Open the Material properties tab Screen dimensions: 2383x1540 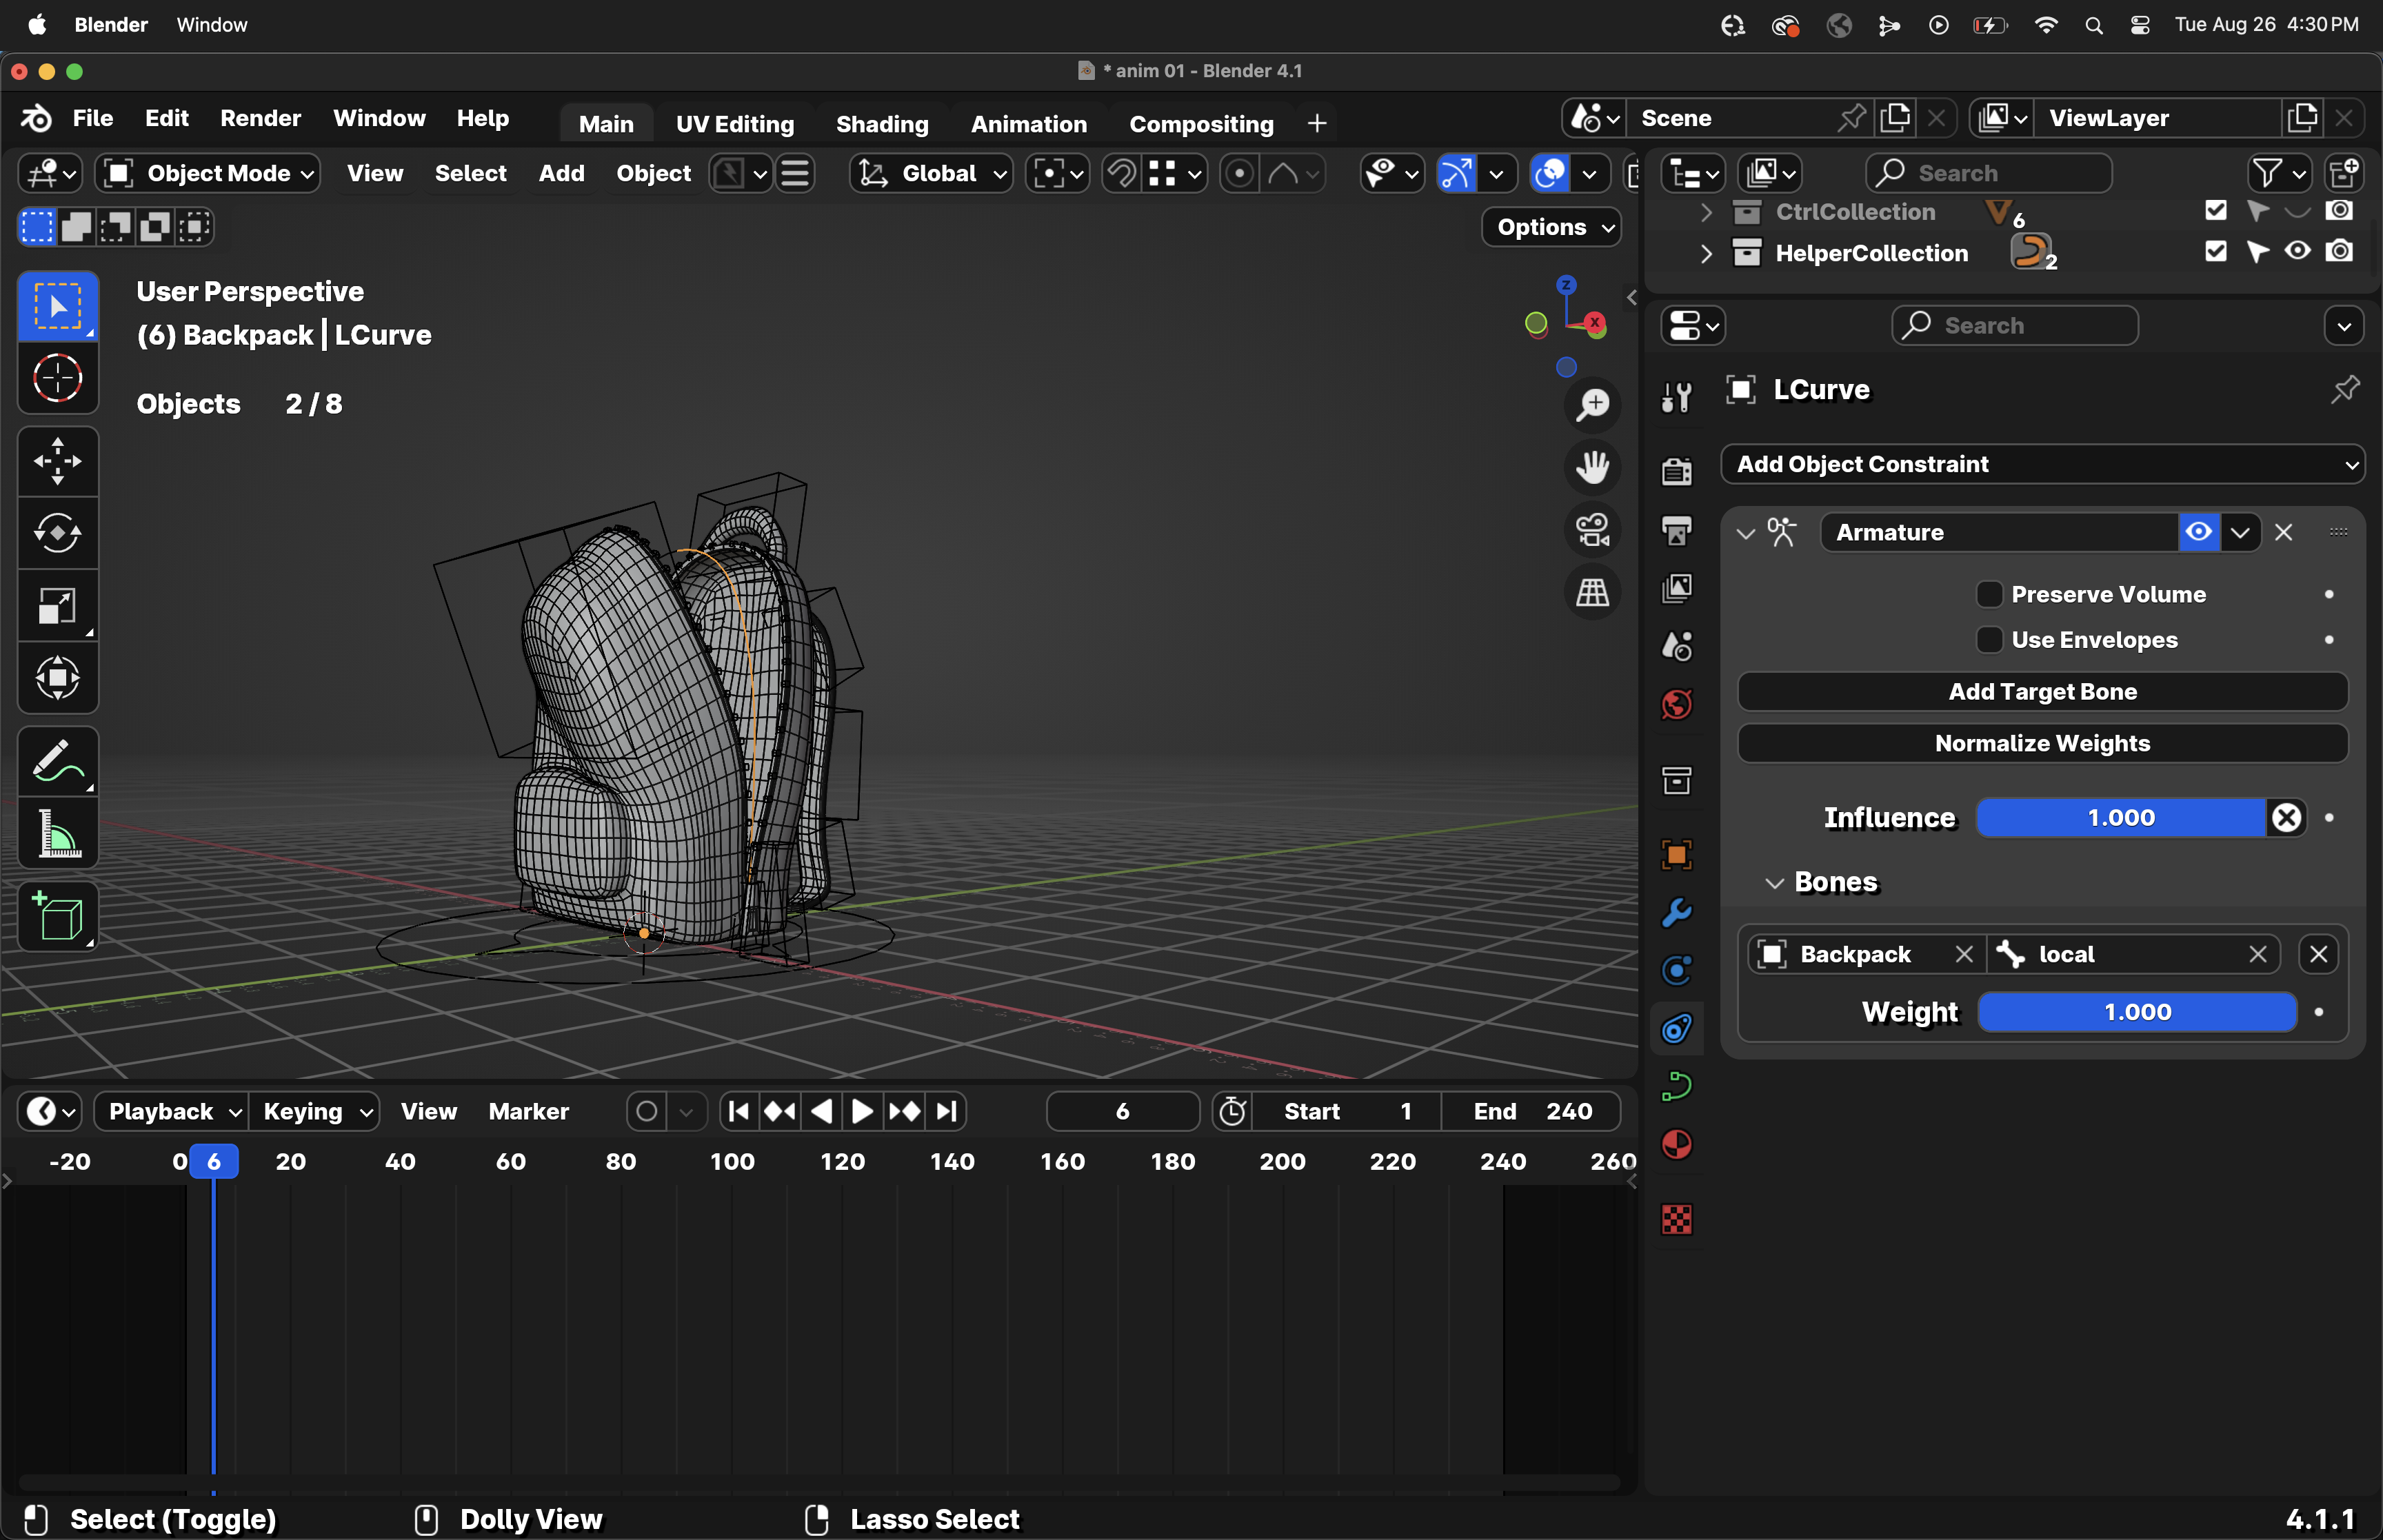point(1677,1144)
